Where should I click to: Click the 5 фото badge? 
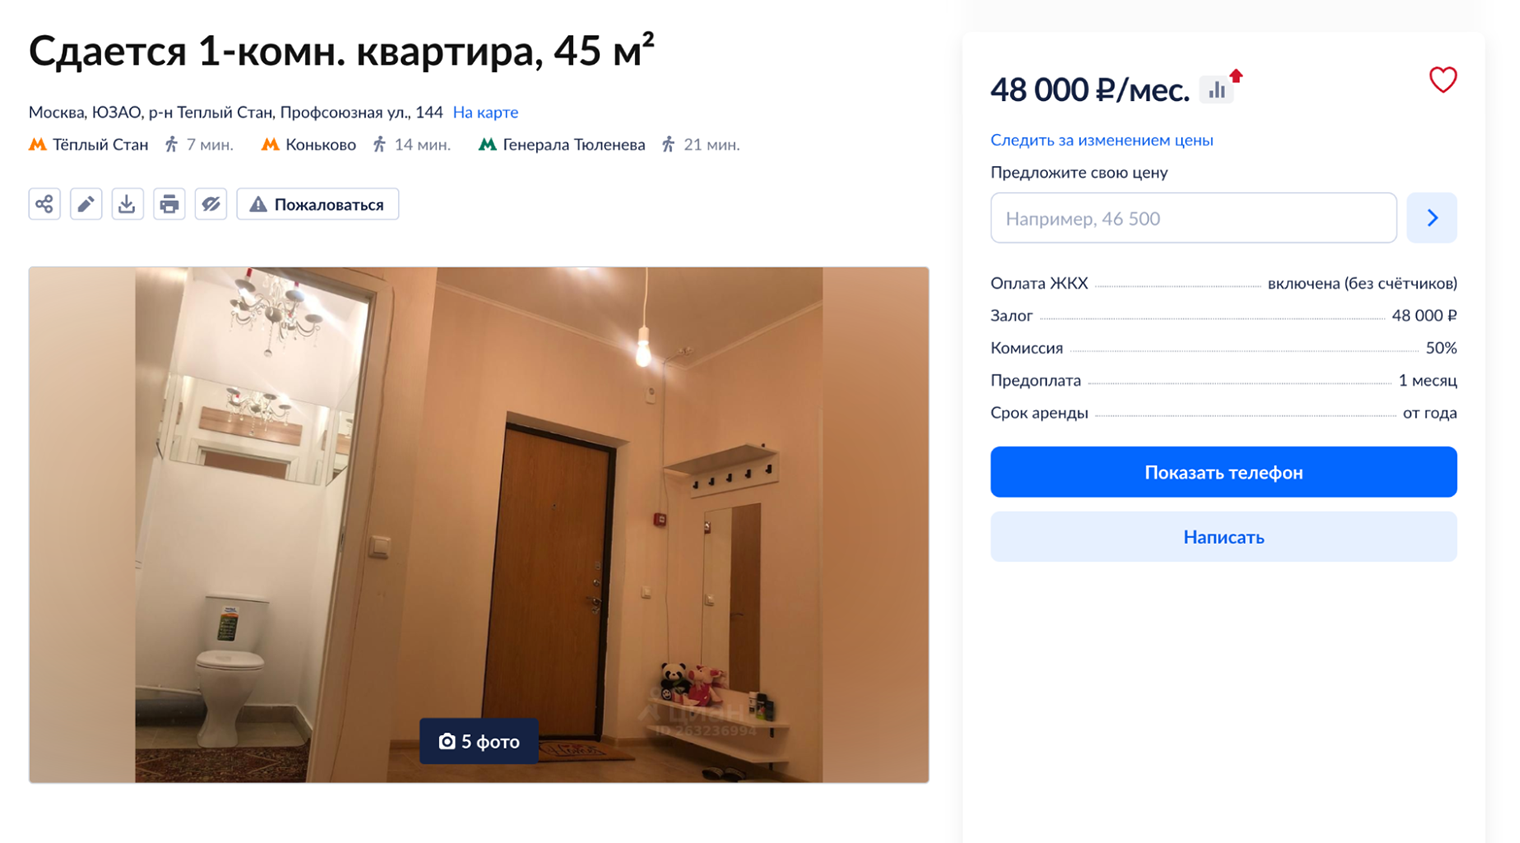click(479, 741)
